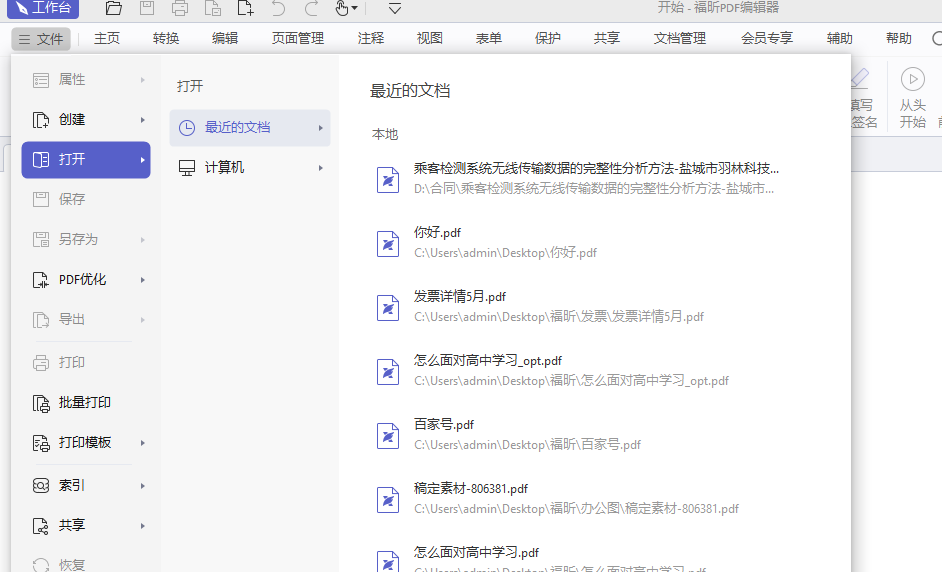The width and height of the screenshot is (942, 572).
Task: Click the hand tool icon in quick toolbar
Action: point(342,9)
